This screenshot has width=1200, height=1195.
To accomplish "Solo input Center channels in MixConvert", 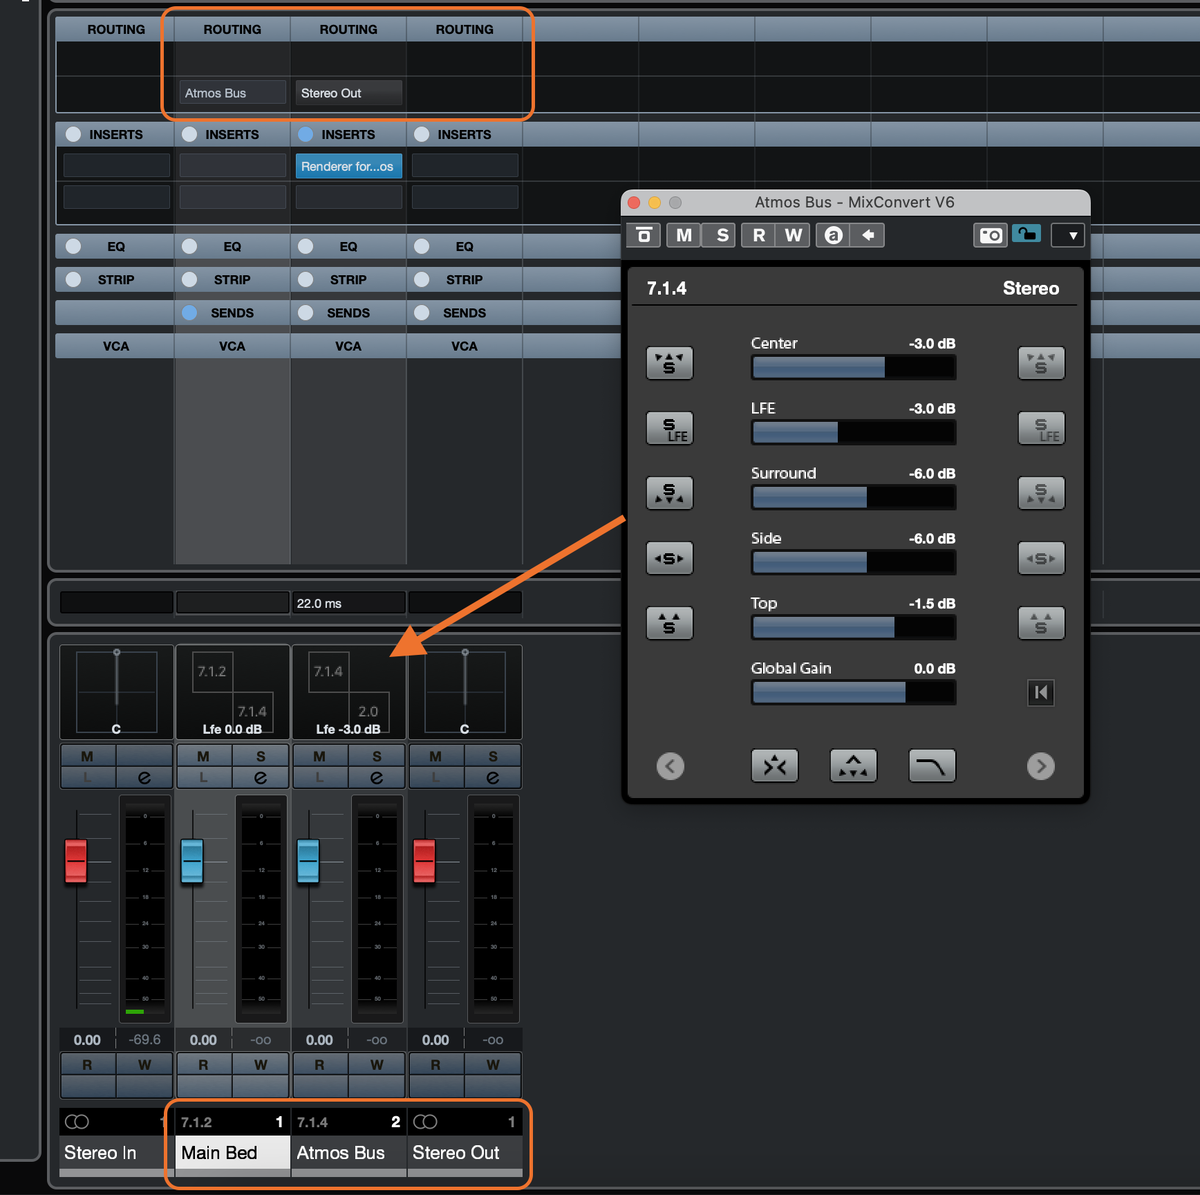I will click(x=669, y=363).
